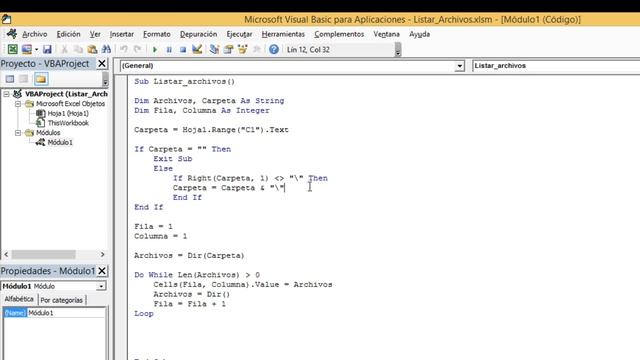Open the Ayuda menu
This screenshot has height=360, width=640.
420,34
